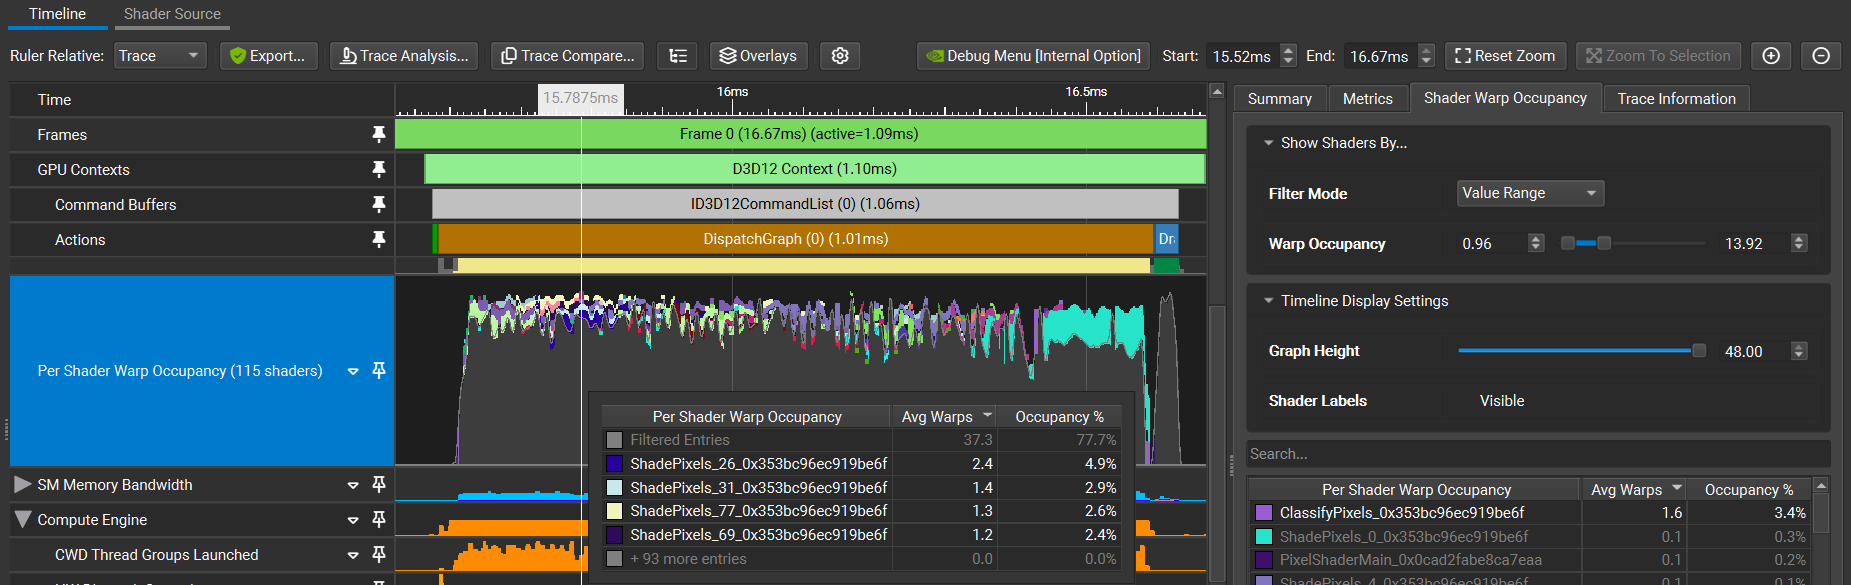Click Graph Height slider
Viewport: 1851px width, 585px height.
click(x=1582, y=351)
